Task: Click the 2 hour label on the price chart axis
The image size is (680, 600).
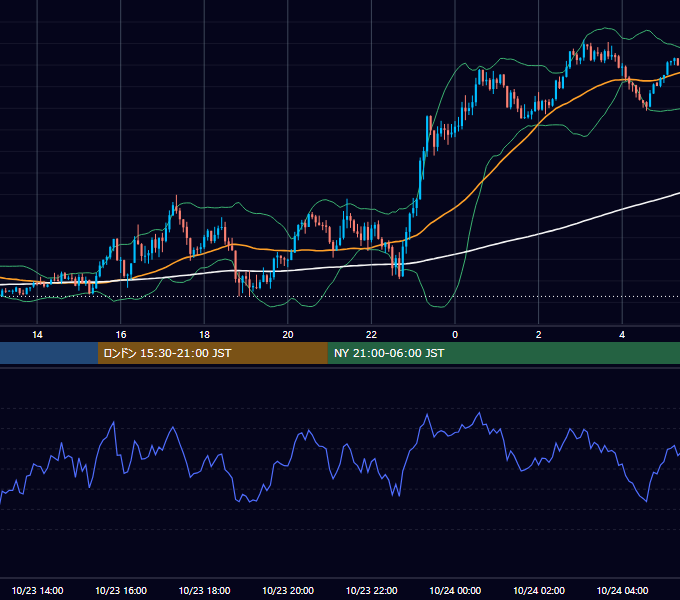Action: pyautogui.click(x=539, y=335)
